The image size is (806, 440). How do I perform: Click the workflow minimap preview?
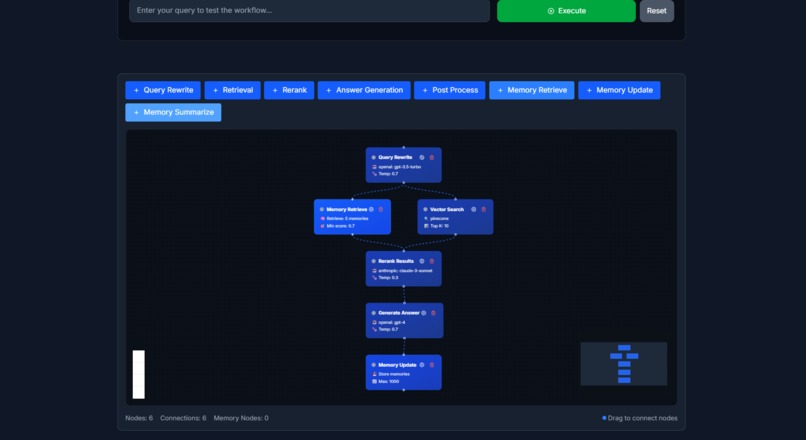click(624, 364)
